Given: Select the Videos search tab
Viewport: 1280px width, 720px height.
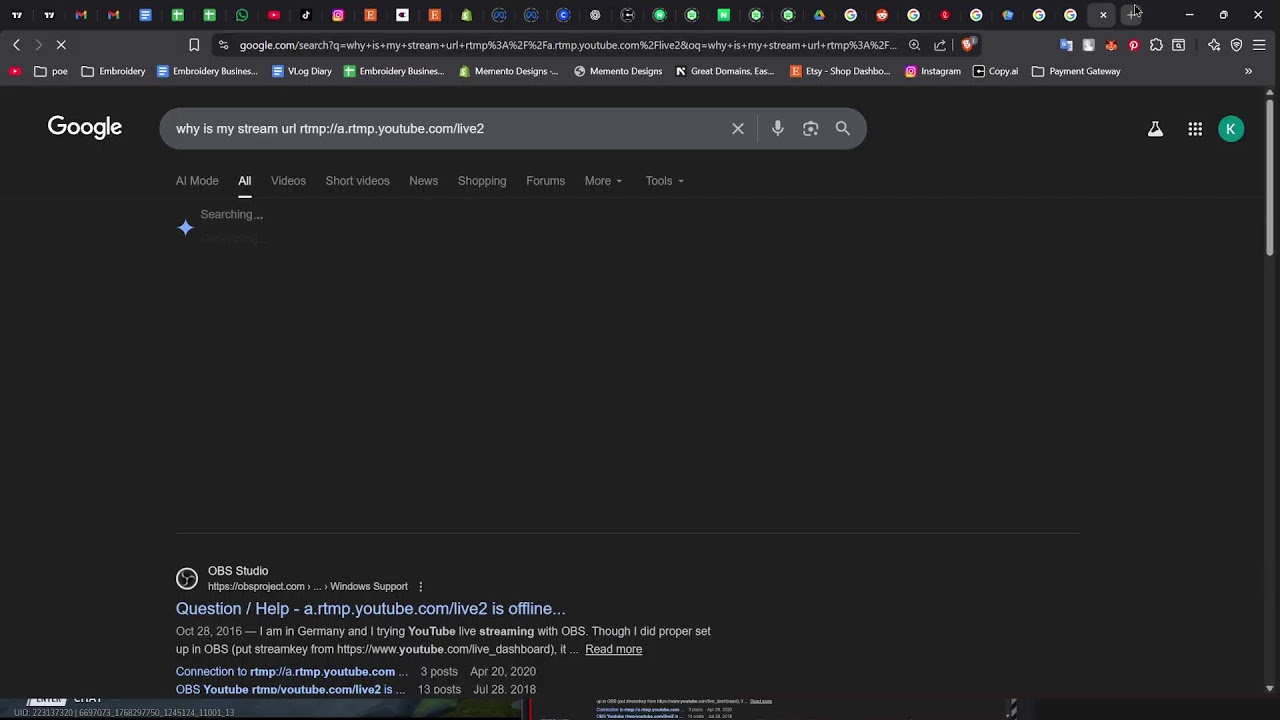Looking at the screenshot, I should click(288, 181).
